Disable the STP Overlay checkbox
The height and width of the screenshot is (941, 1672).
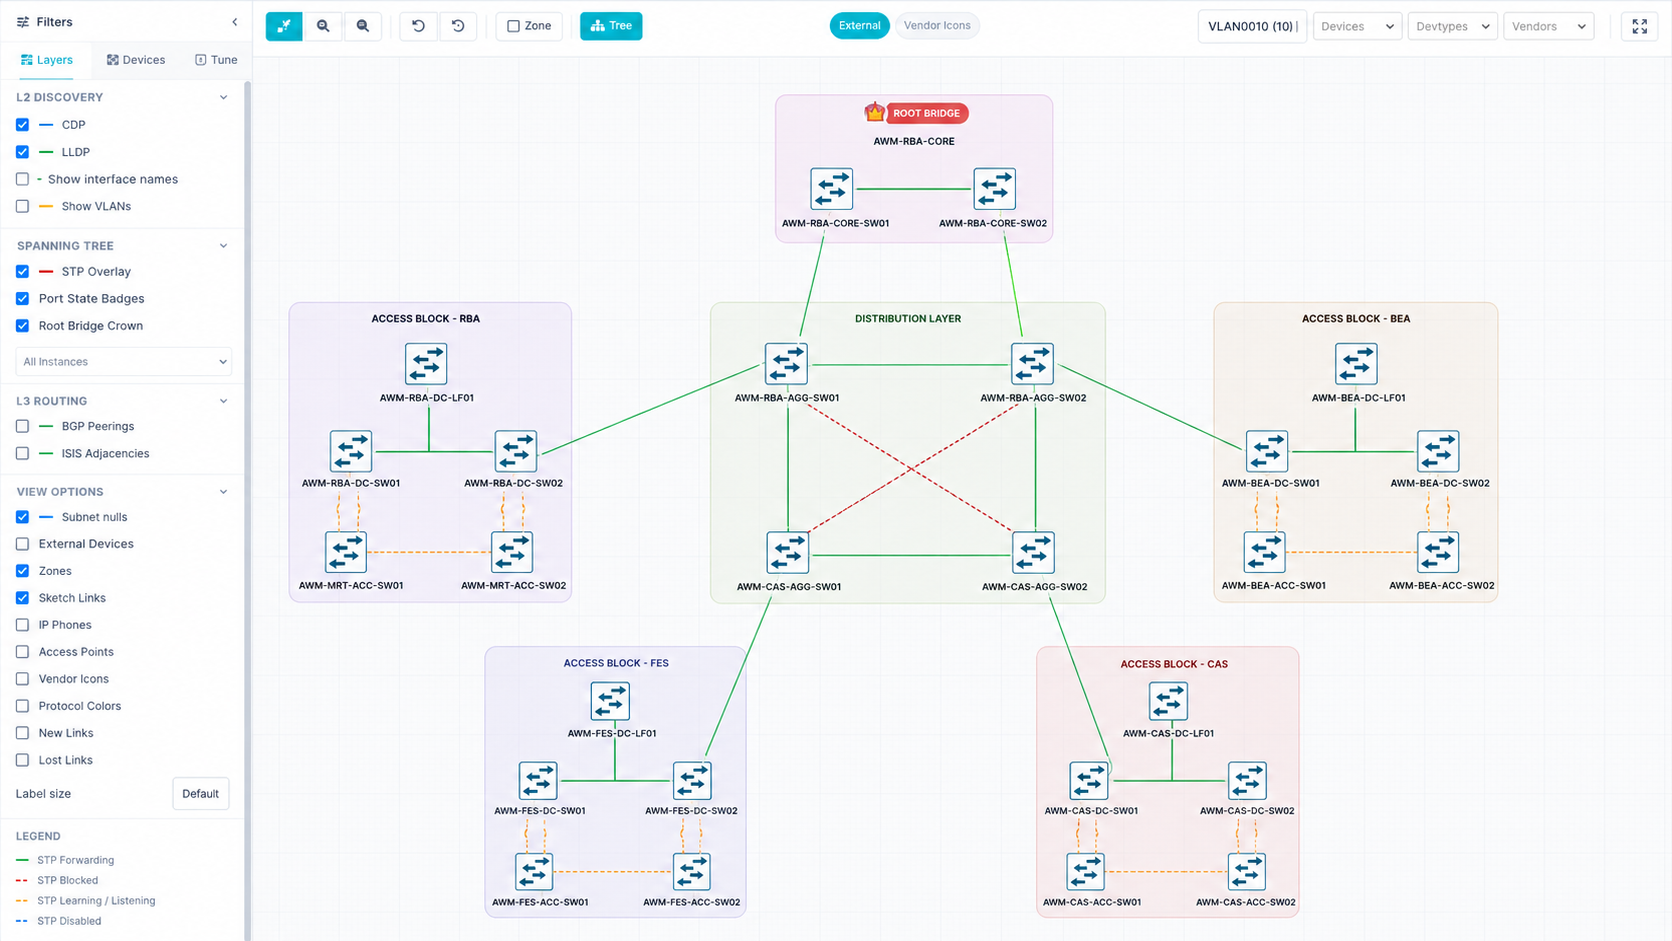coord(22,271)
